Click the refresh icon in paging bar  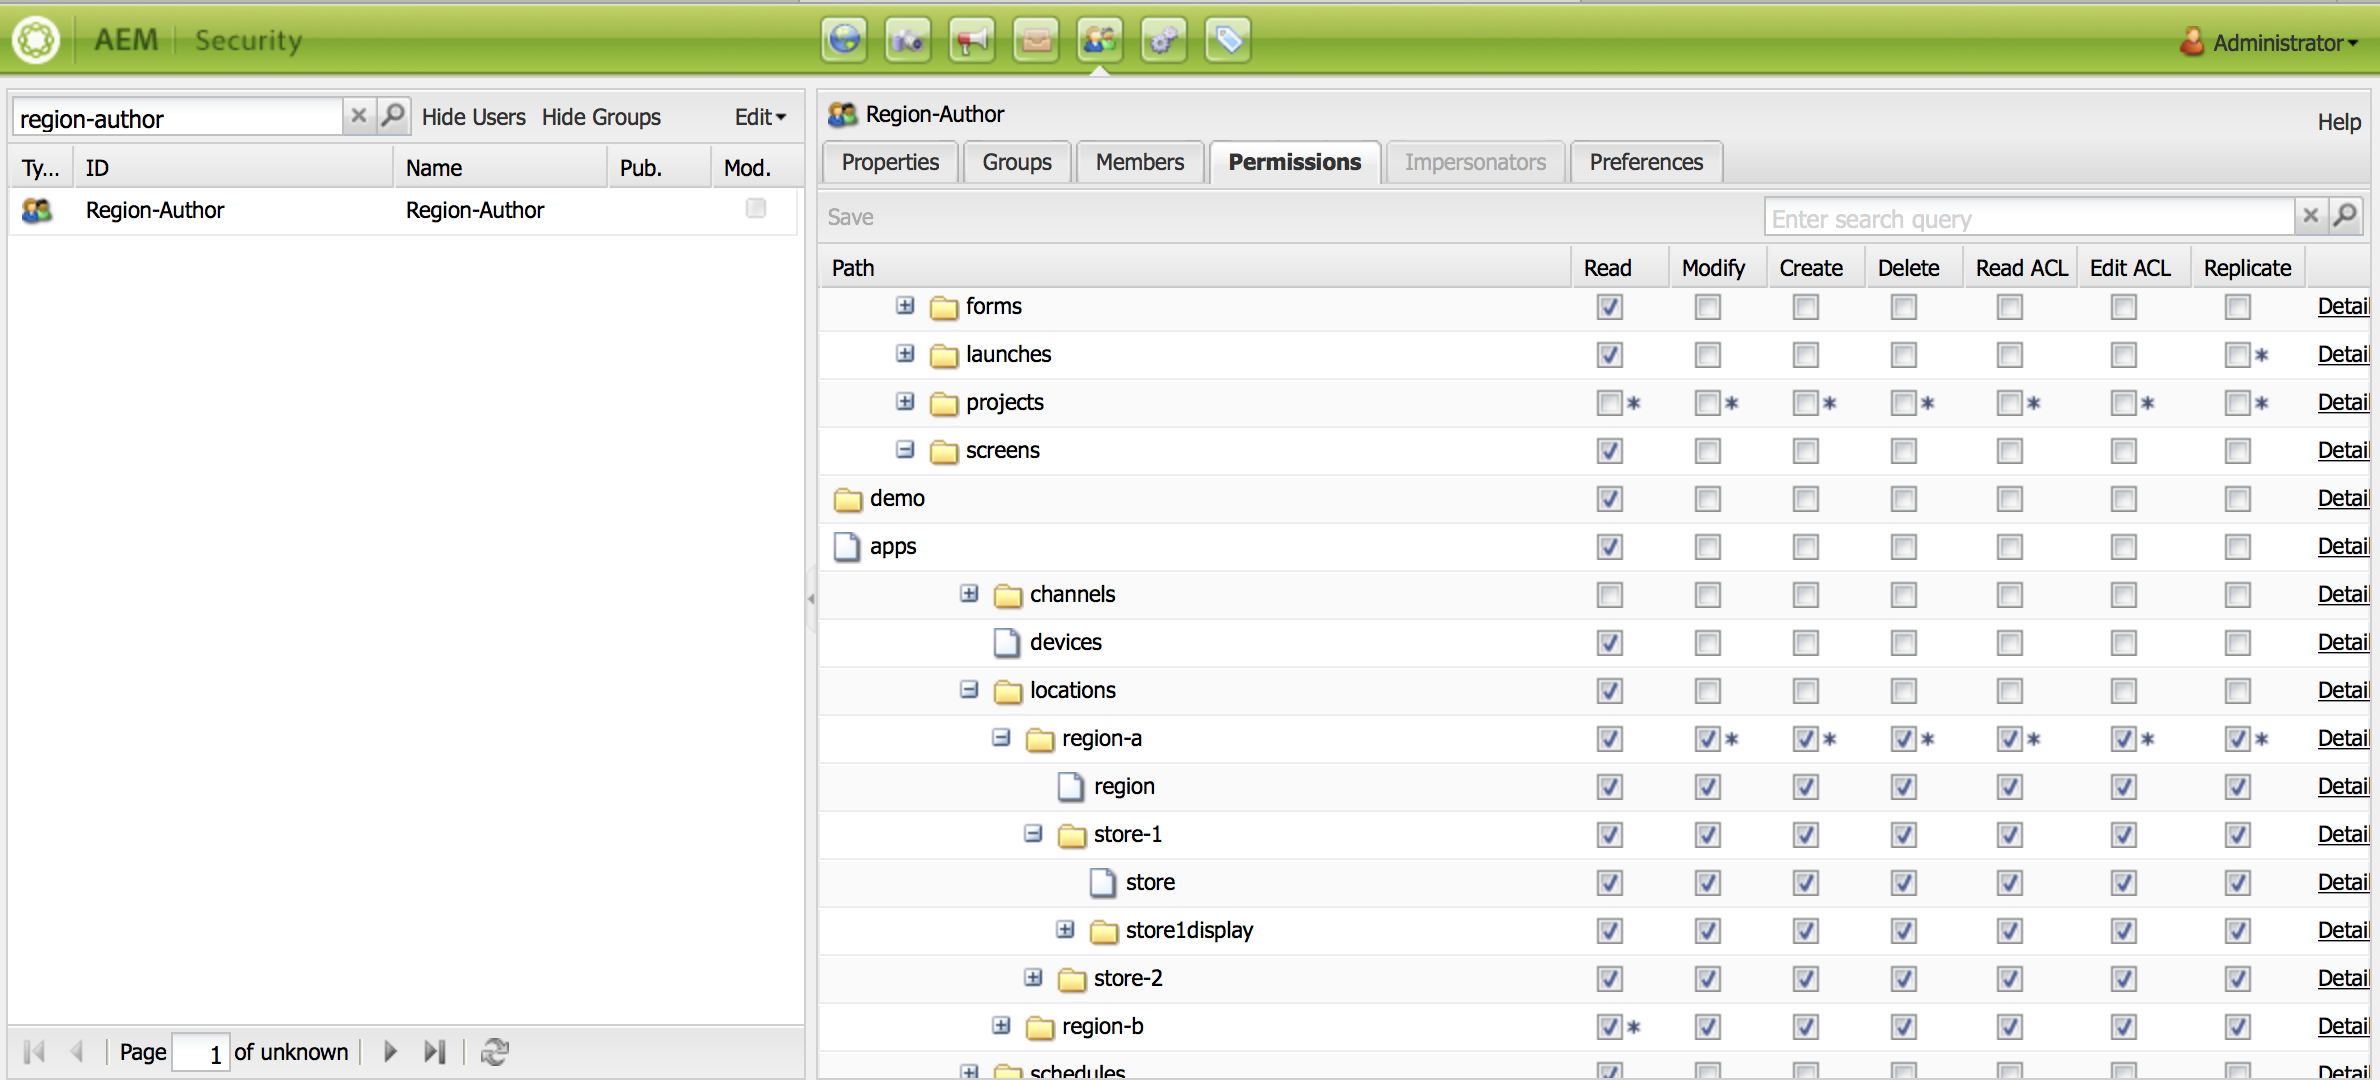494,1052
